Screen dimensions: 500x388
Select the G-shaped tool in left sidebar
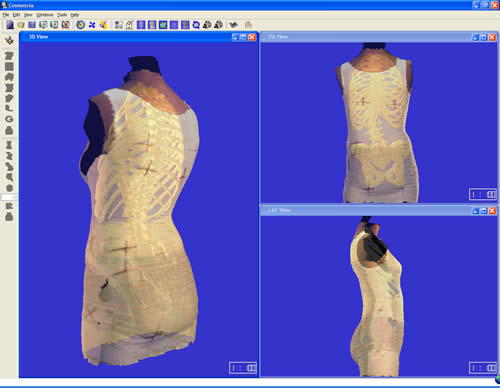9,119
